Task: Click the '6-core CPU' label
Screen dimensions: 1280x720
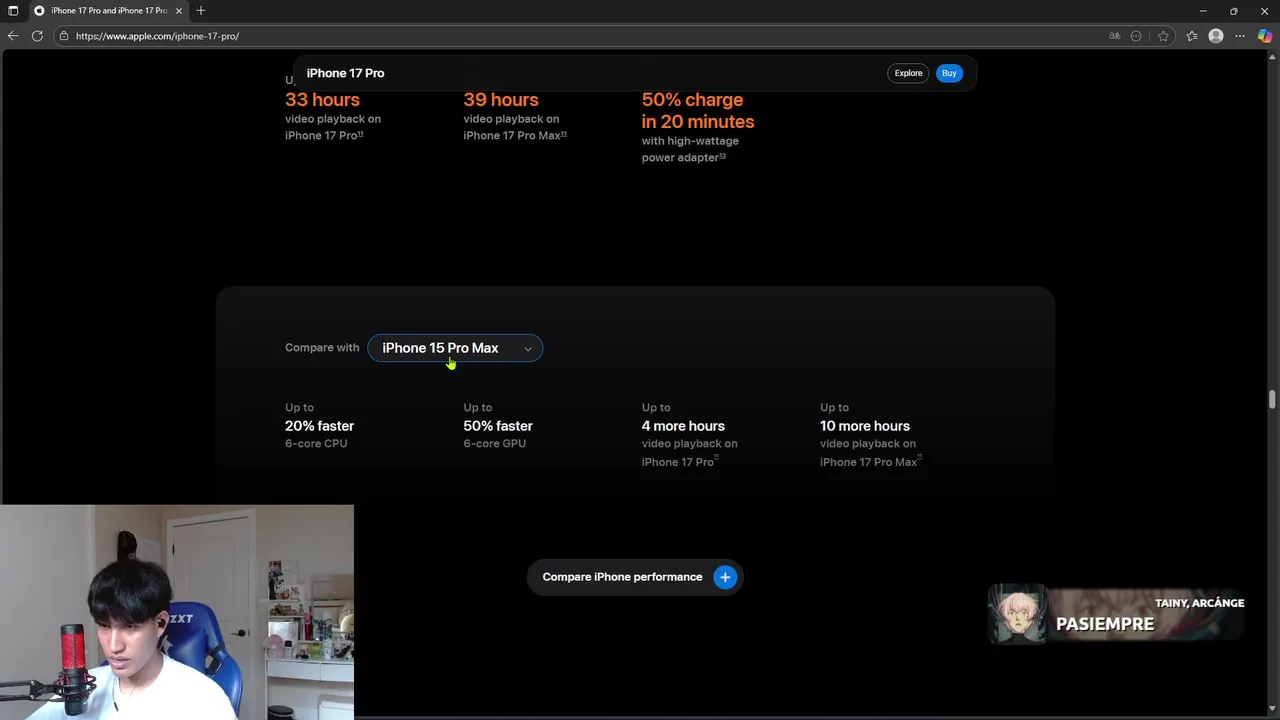Action: (x=316, y=444)
